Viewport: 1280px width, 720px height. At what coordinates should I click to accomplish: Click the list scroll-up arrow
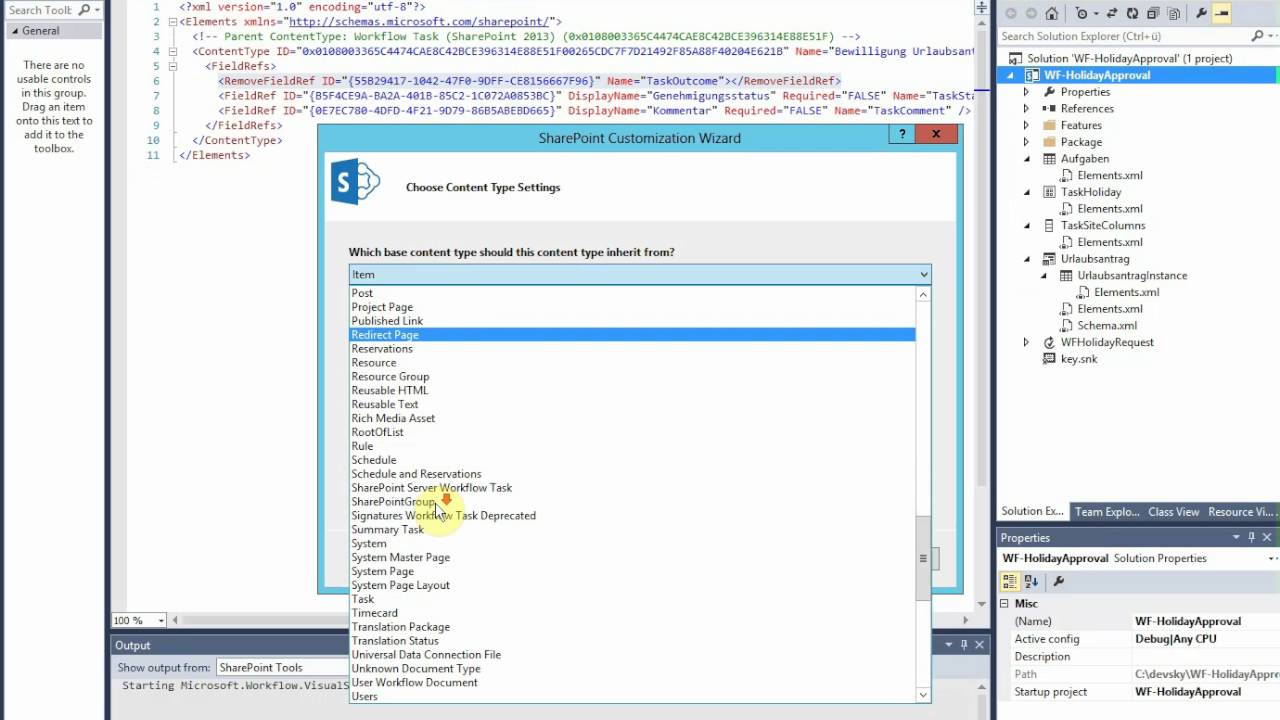(x=922, y=294)
